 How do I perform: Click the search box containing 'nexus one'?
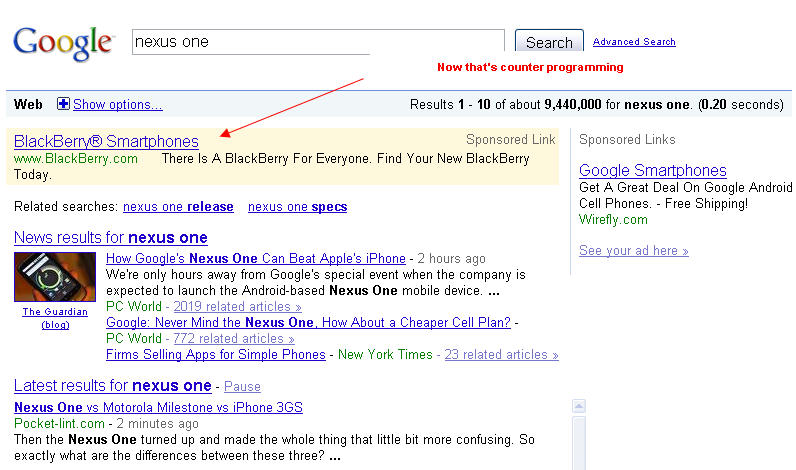click(x=318, y=42)
